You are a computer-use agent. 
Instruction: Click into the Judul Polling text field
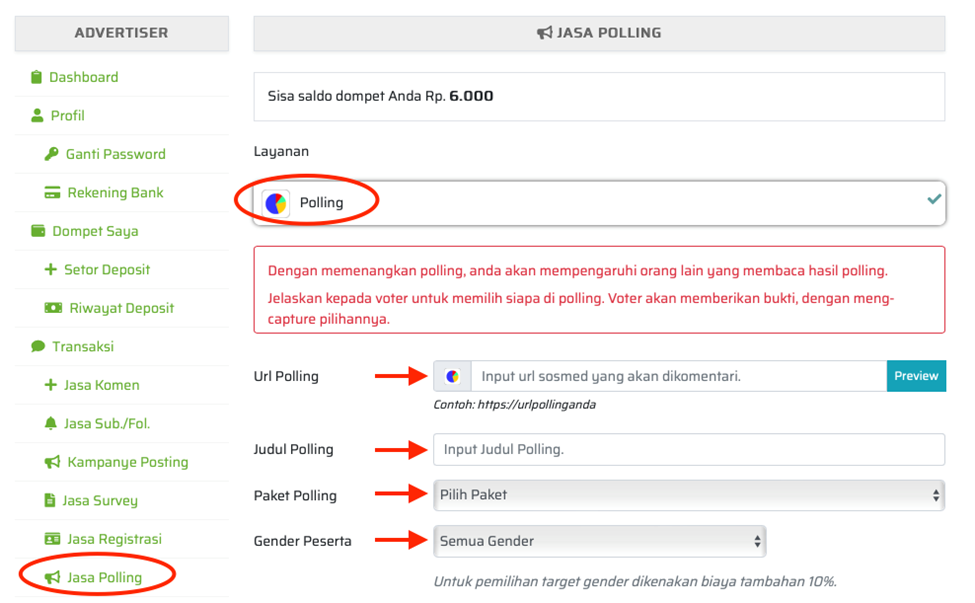click(689, 449)
